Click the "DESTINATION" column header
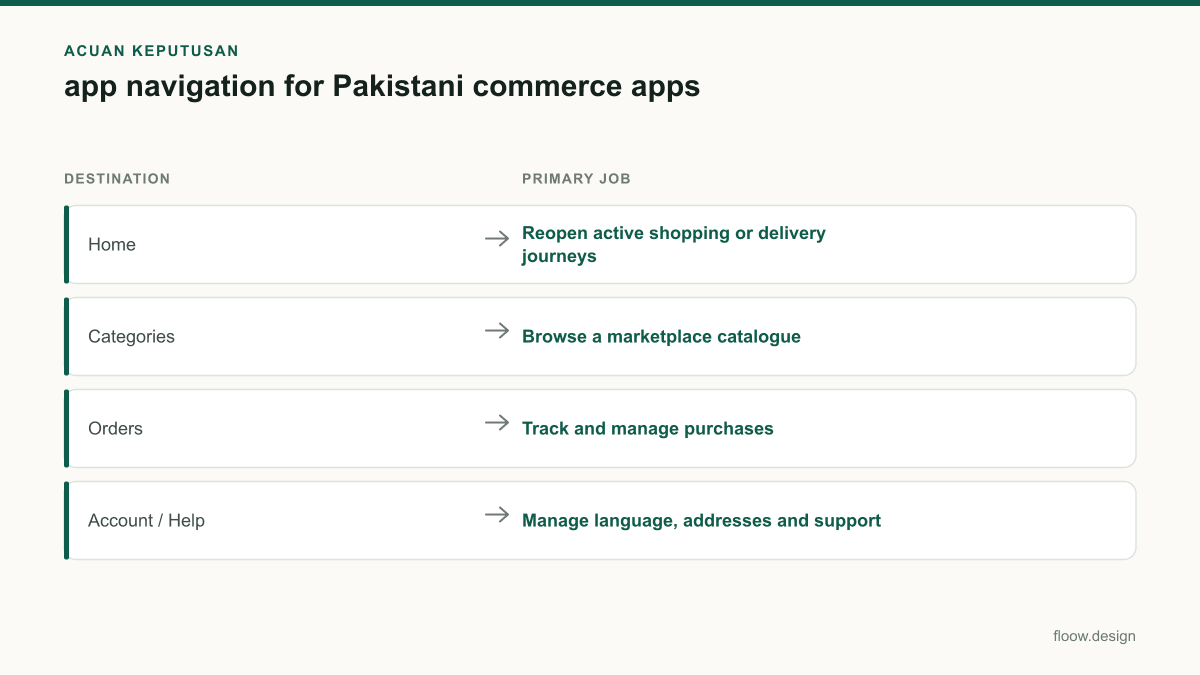This screenshot has width=1200, height=675. 117,179
